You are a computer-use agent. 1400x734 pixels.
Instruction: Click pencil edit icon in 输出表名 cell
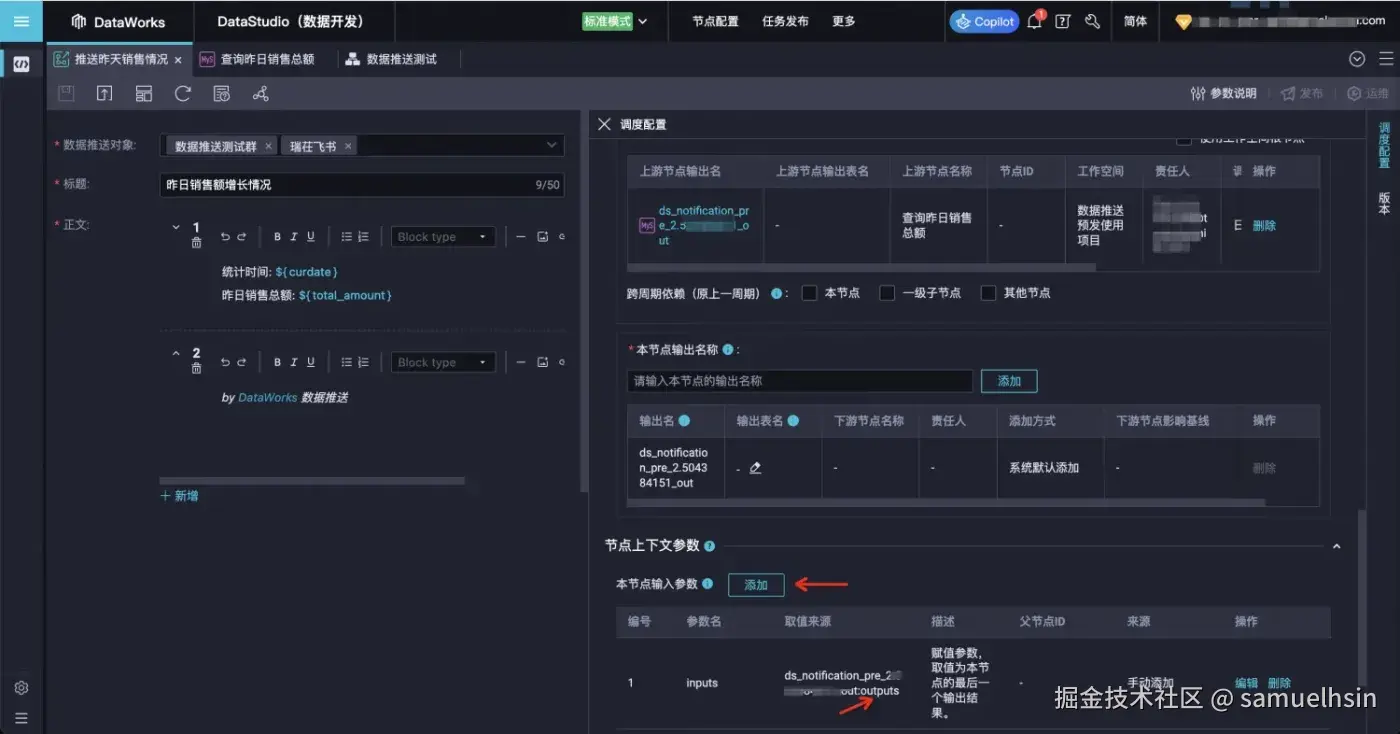tap(755, 468)
